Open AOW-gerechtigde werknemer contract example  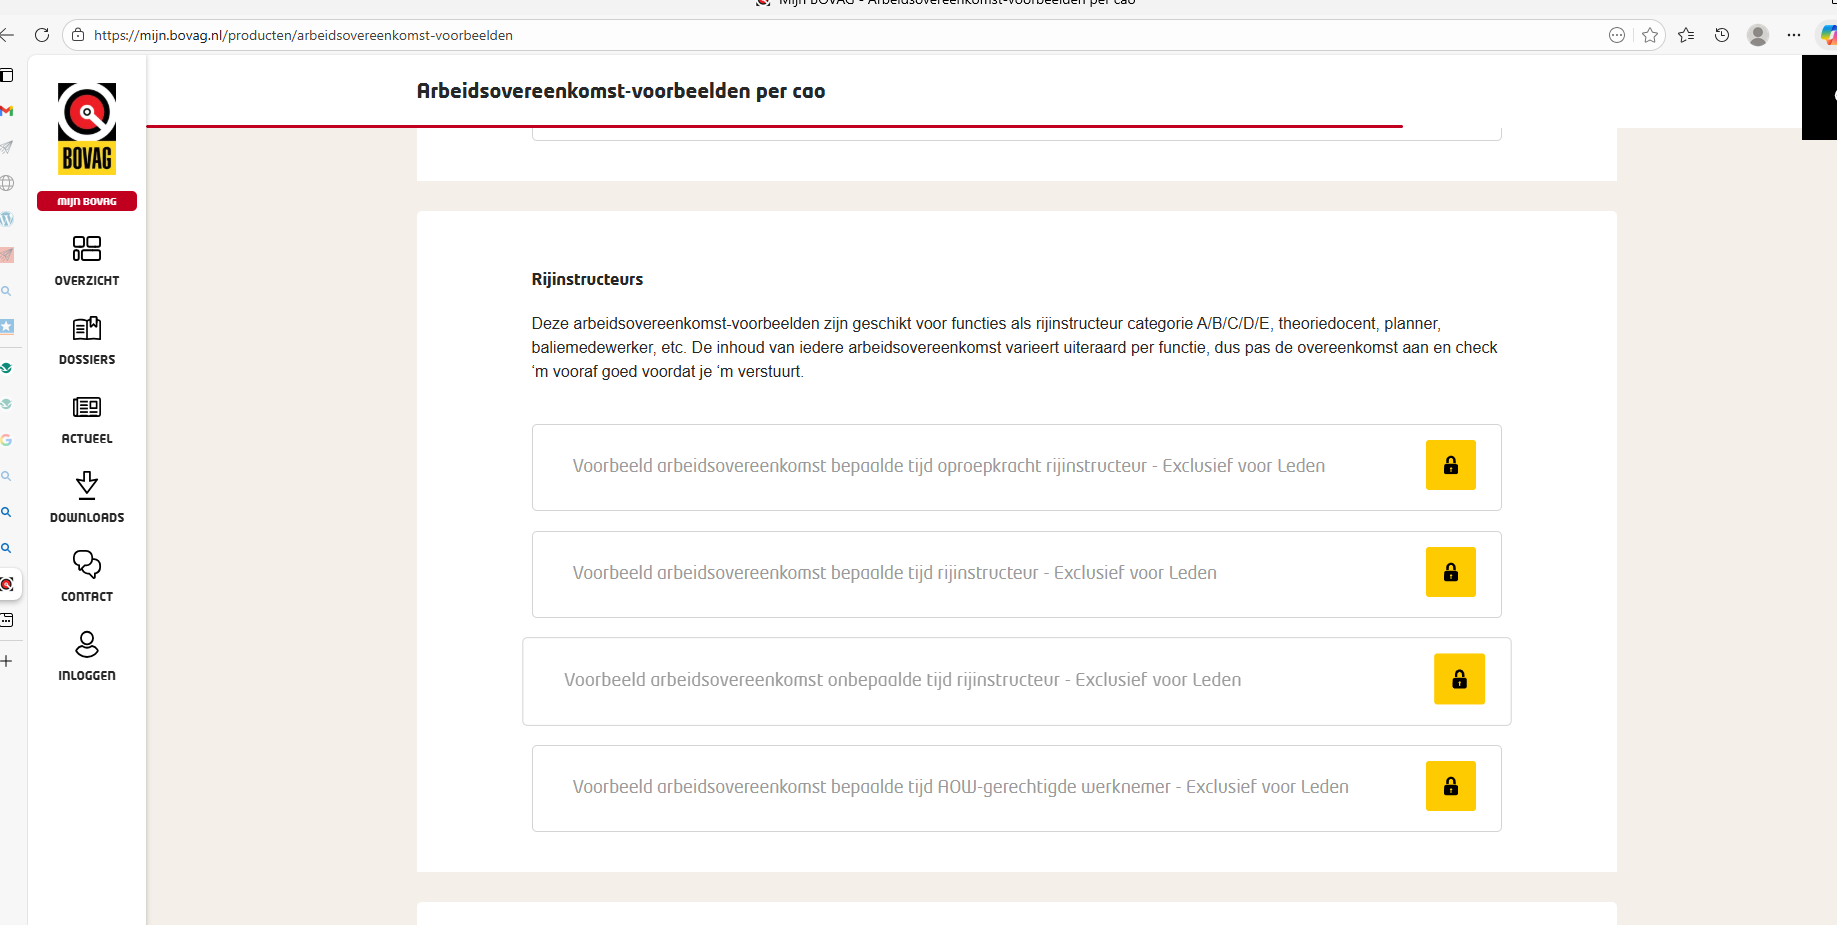coord(960,787)
